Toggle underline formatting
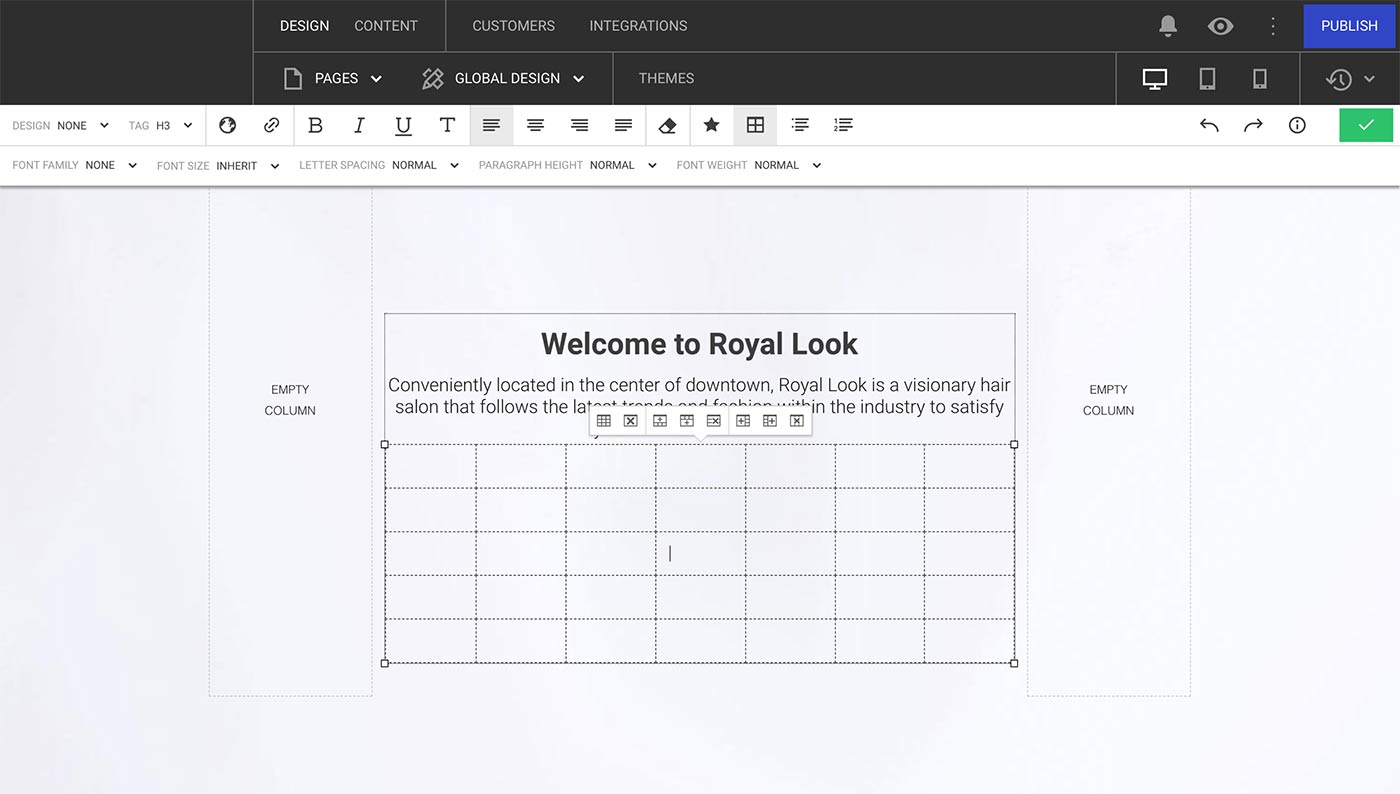The width and height of the screenshot is (1400, 794). tap(403, 125)
